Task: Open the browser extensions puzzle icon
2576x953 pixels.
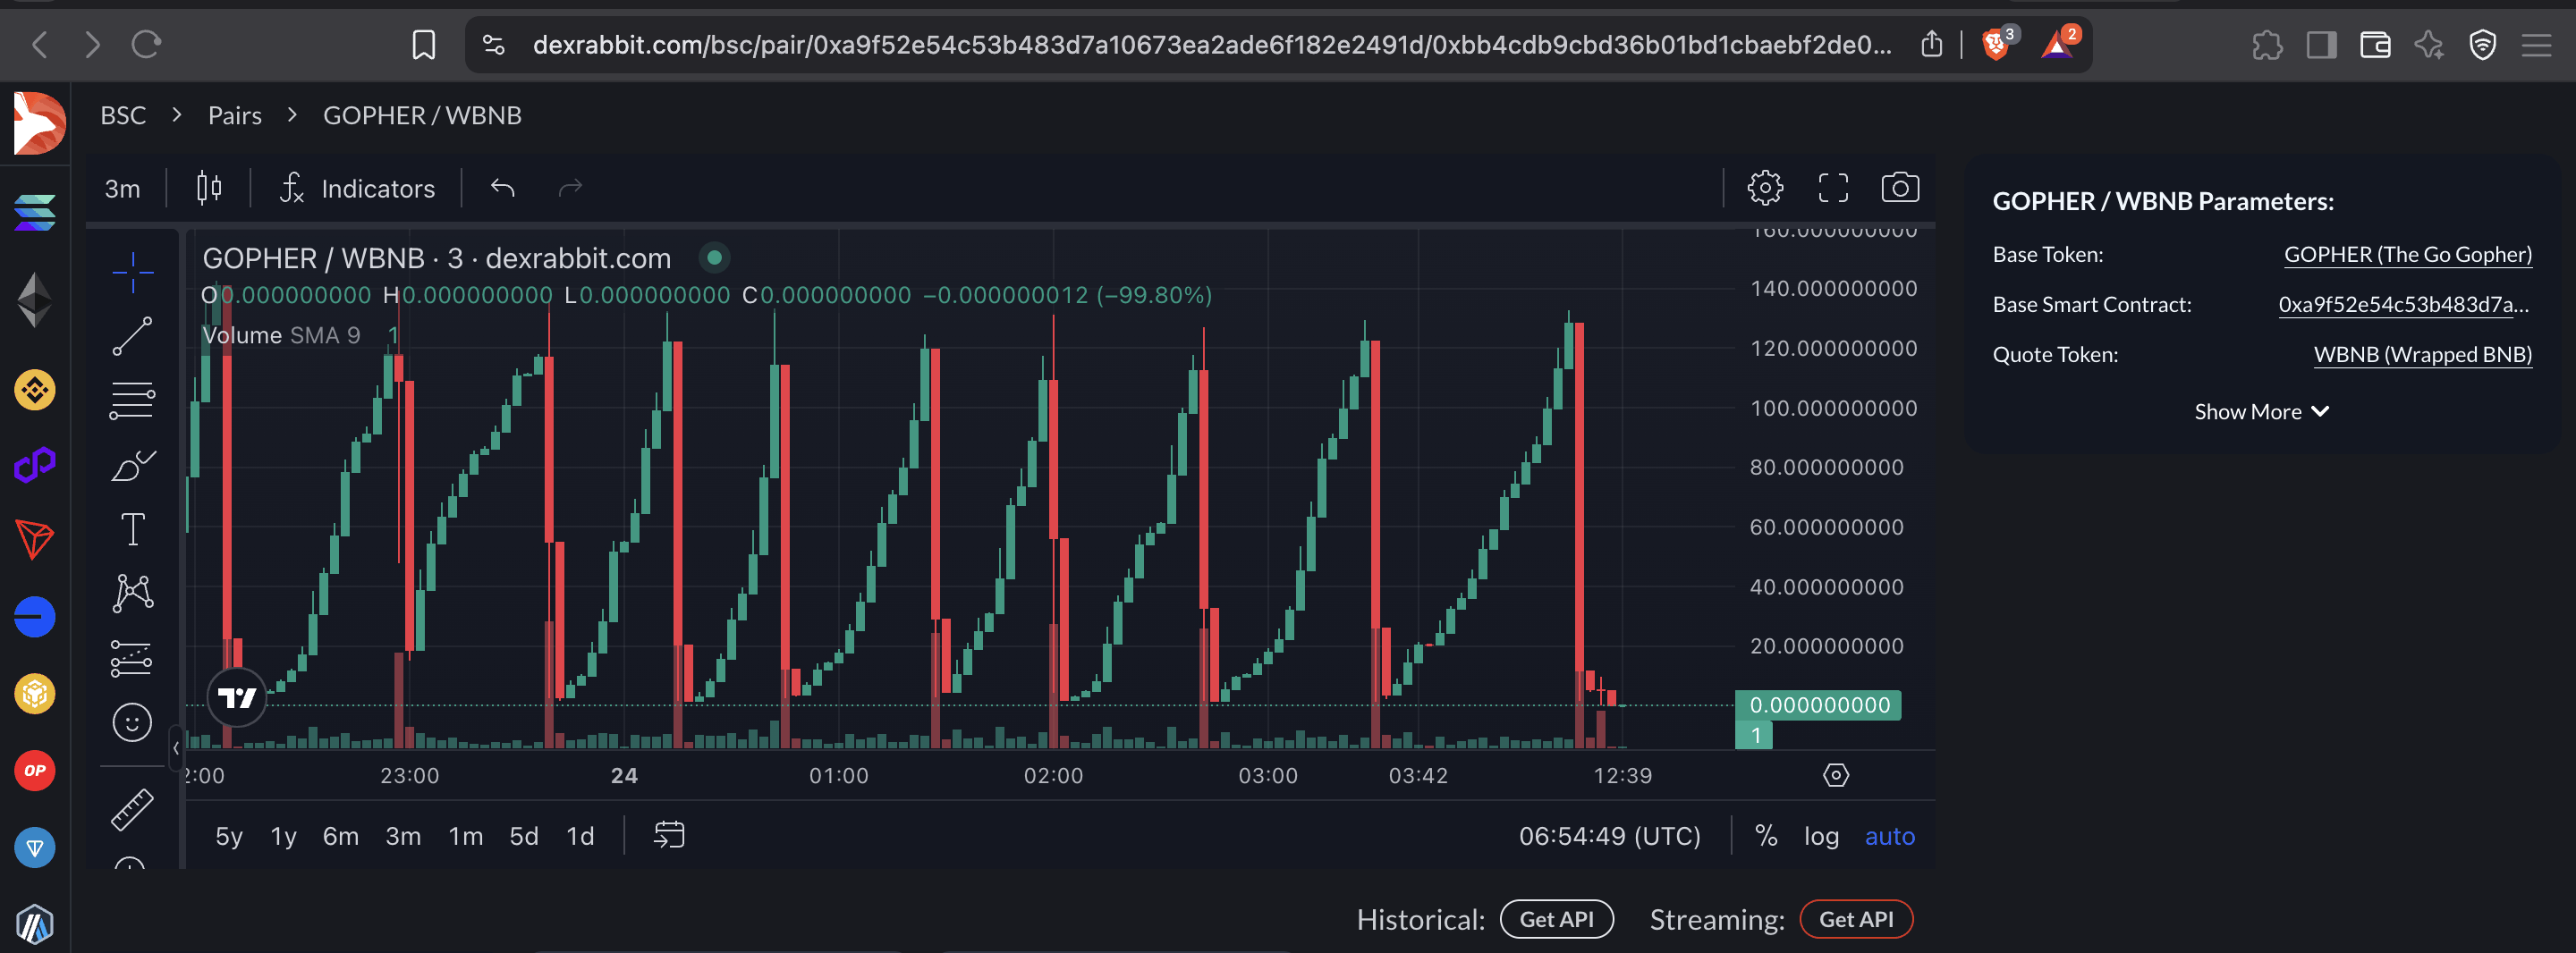Action: [2267, 45]
